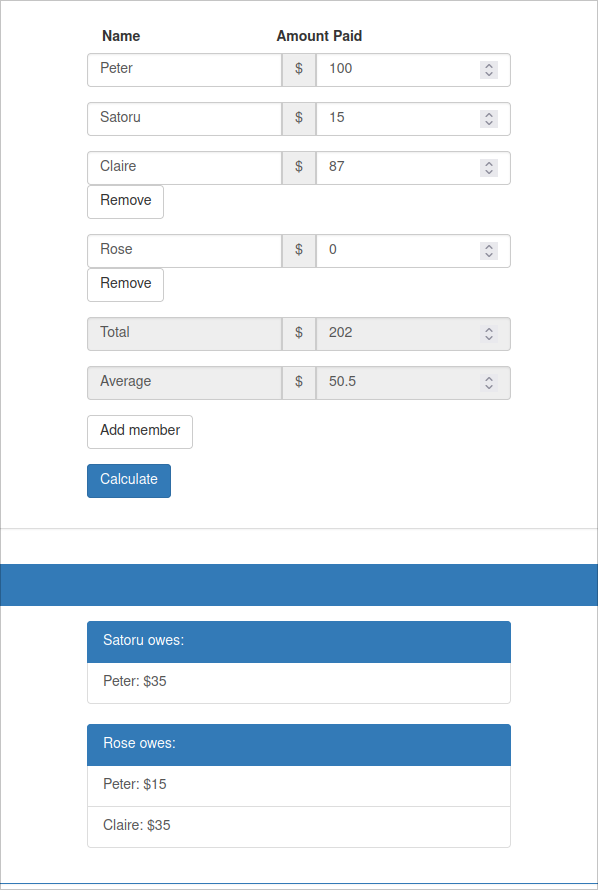Focus Claire's amount field showing 87
598x890 pixels.
pos(413,167)
